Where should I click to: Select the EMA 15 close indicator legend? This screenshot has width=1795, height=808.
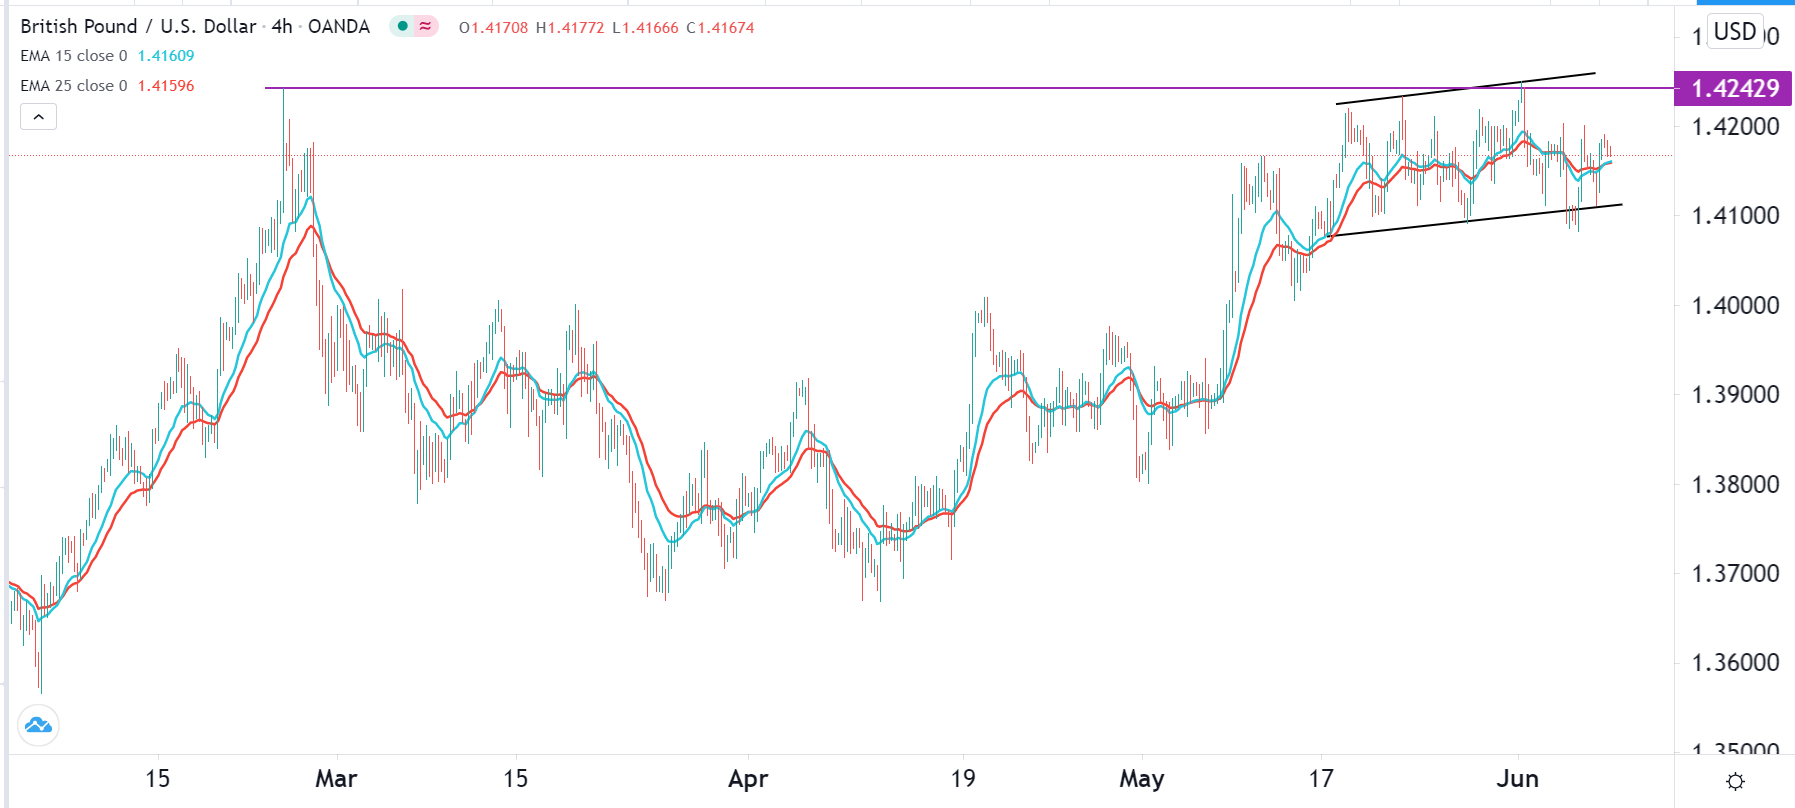click(x=74, y=56)
